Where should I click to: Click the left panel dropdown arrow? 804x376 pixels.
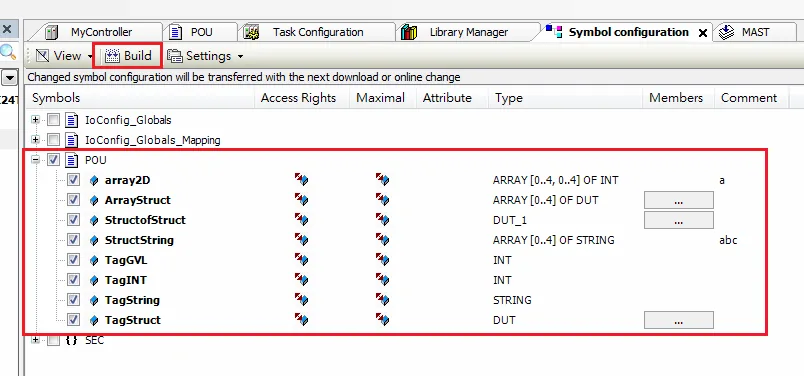click(x=10, y=78)
